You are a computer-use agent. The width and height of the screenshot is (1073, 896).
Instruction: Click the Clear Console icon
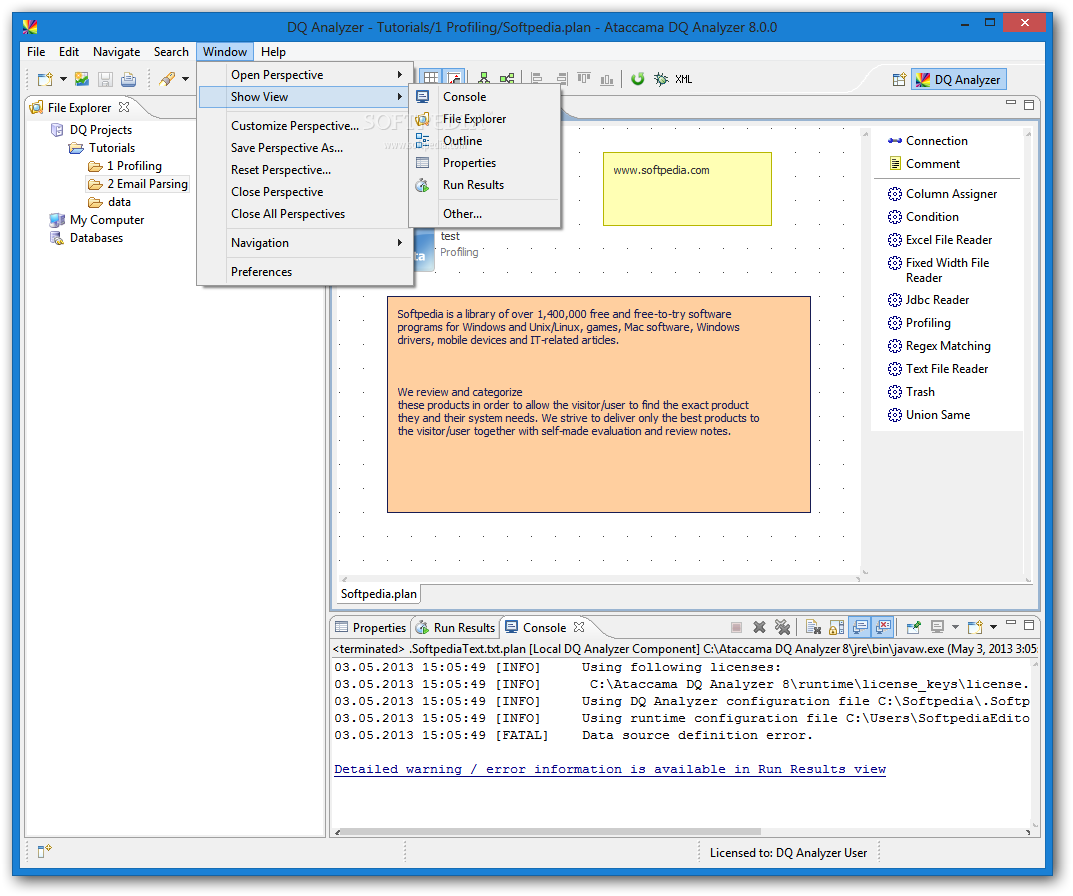click(813, 627)
